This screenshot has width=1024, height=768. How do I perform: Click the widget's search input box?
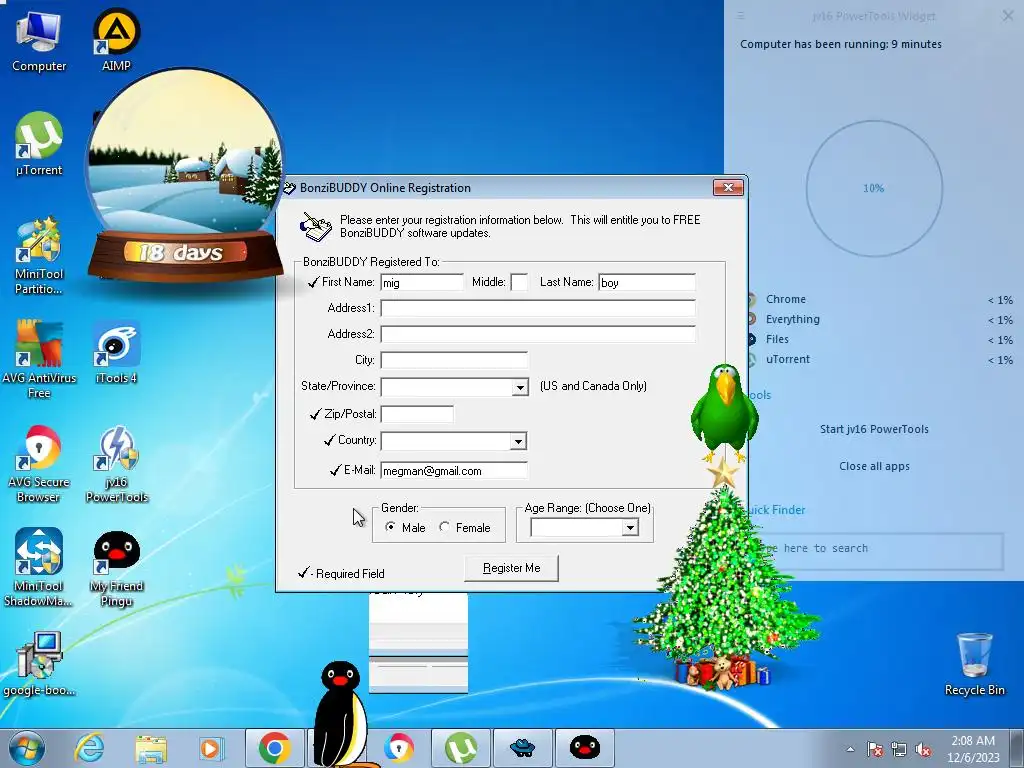[876, 550]
